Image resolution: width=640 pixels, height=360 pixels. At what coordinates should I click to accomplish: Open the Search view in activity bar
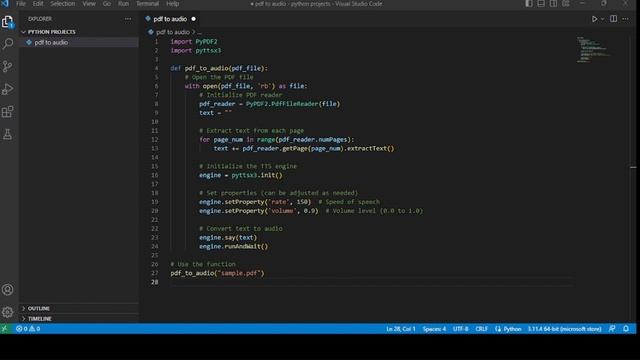click(7, 44)
